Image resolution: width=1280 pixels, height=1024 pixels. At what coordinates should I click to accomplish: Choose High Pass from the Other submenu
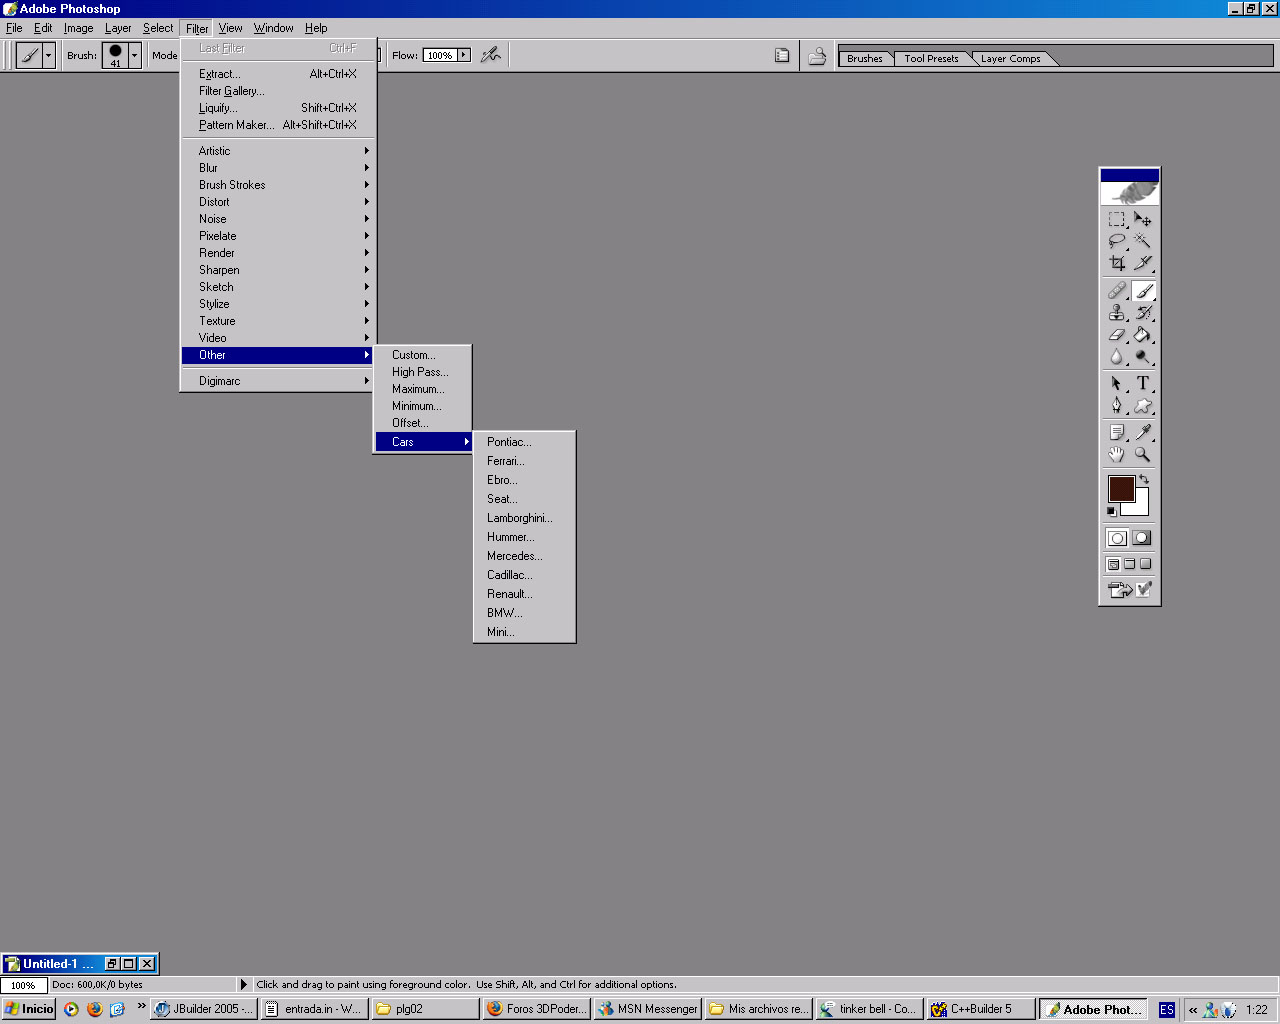[x=423, y=372]
